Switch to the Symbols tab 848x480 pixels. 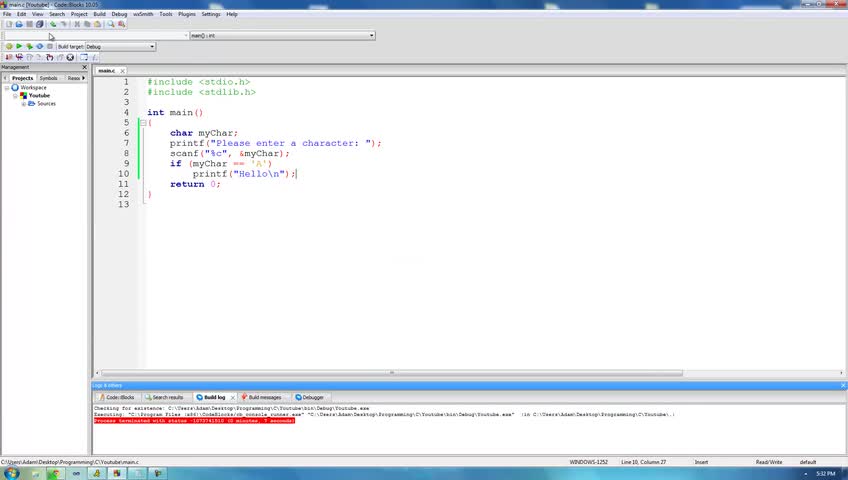click(48, 78)
